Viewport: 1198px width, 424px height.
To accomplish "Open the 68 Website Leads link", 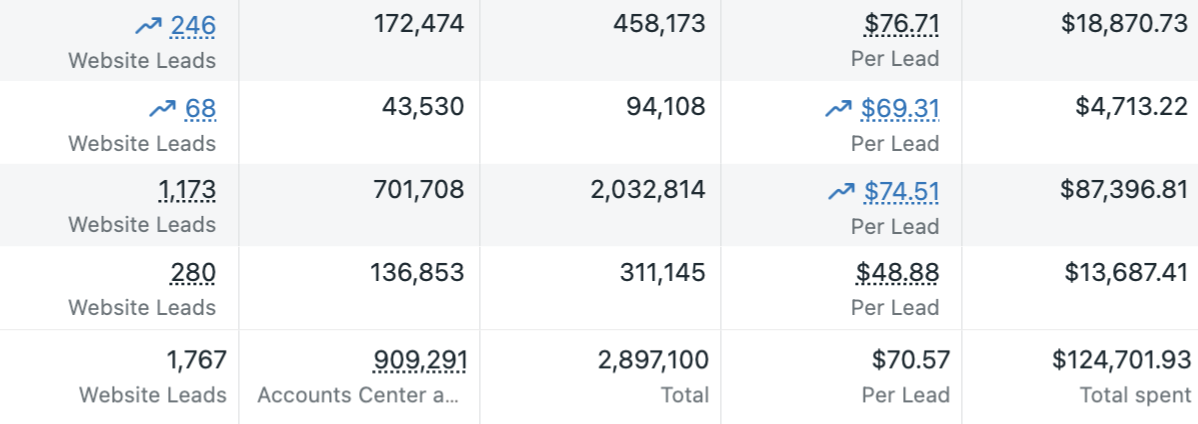I will (200, 108).
